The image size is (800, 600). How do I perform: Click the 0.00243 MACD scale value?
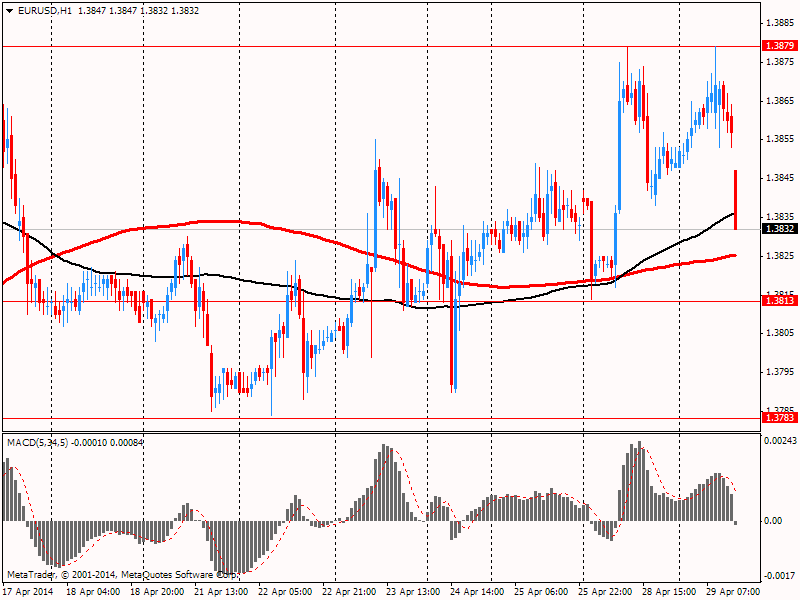(778, 441)
